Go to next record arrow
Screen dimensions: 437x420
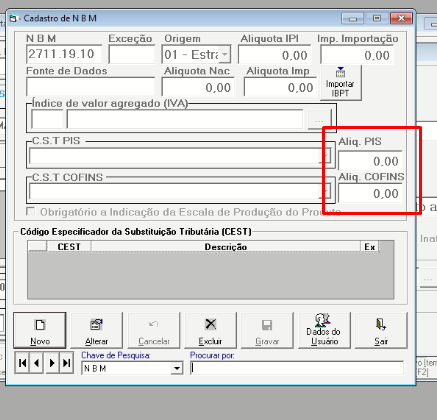[x=52, y=363]
